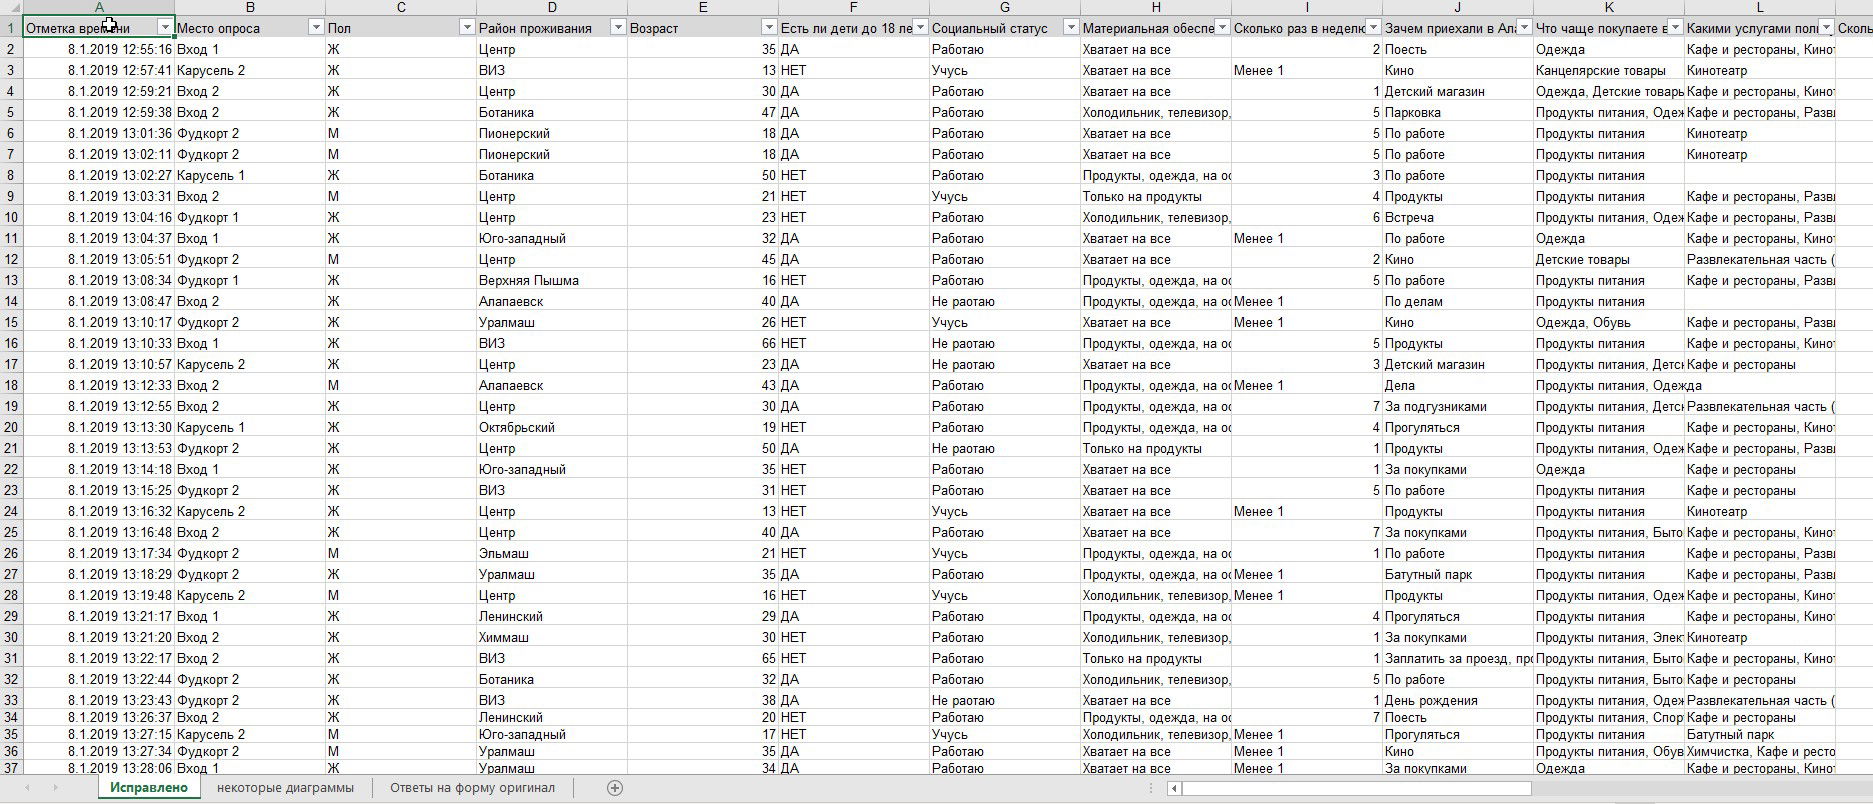Select age cell with value 47
Screen dimensions: 1873x804
pyautogui.click(x=703, y=112)
